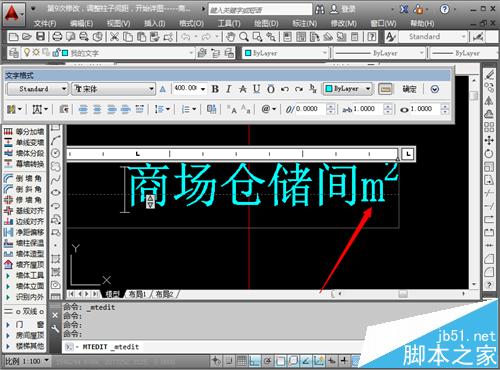Click the Width Factor 1.0000 field
Image resolution: width=500 pixels, height=370 pixels.
tap(424, 109)
